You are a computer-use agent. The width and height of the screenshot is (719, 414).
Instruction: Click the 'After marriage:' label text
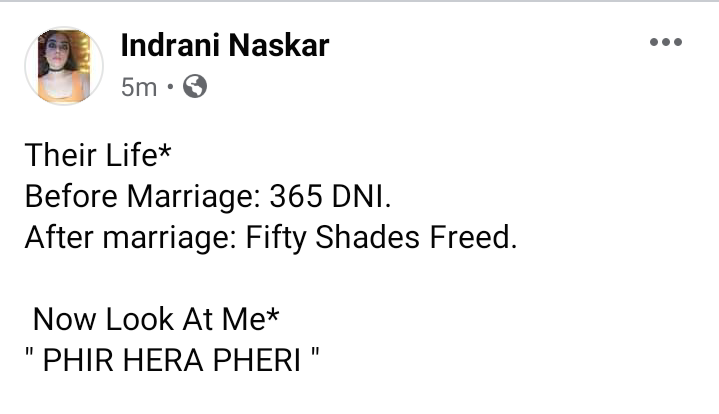coord(131,237)
